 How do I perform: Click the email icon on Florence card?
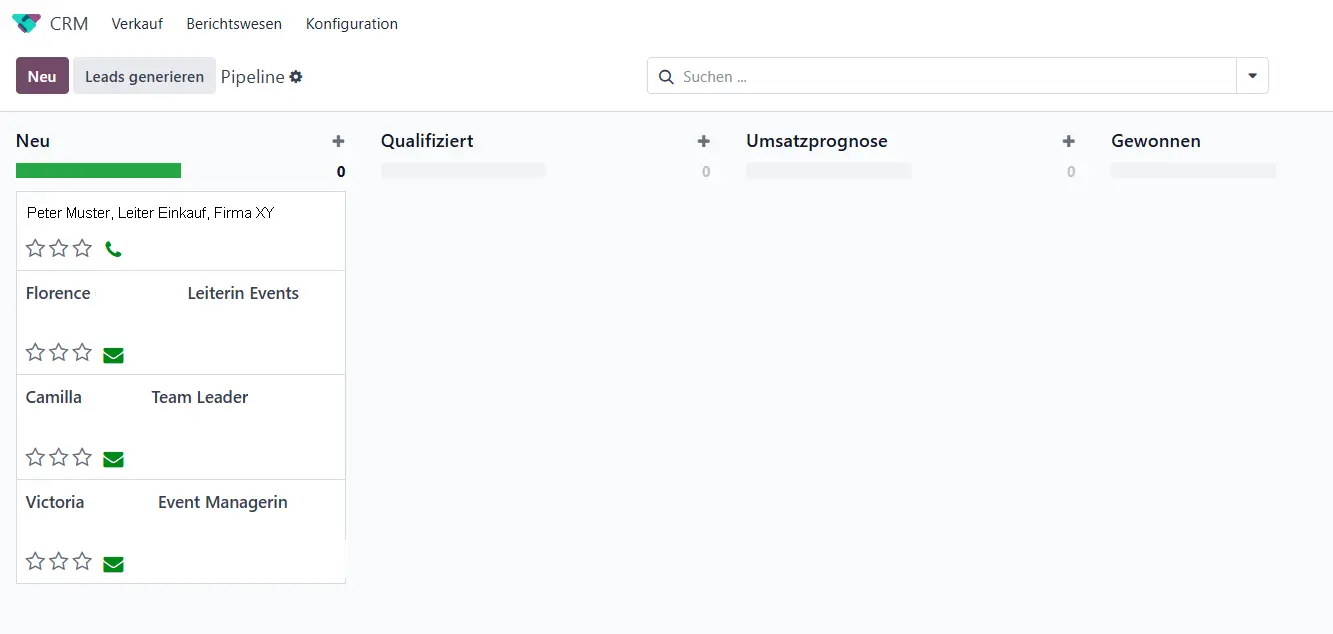coord(114,355)
